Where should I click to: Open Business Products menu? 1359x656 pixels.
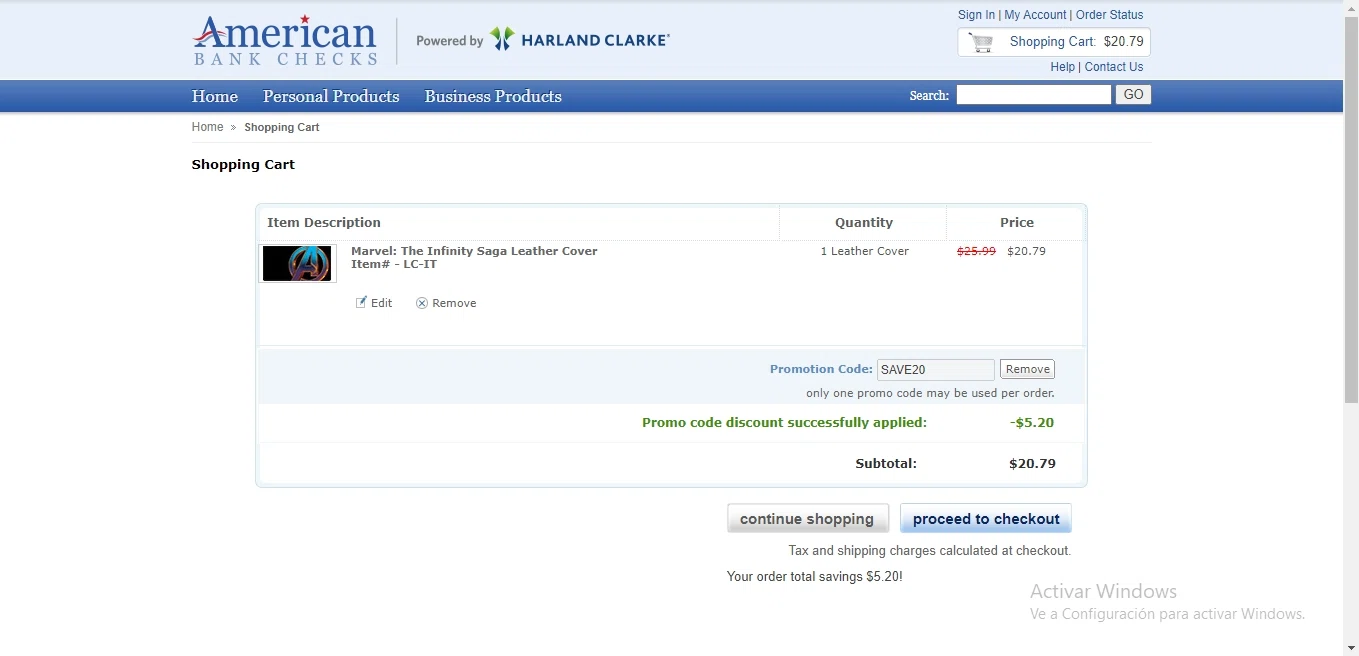pos(493,96)
